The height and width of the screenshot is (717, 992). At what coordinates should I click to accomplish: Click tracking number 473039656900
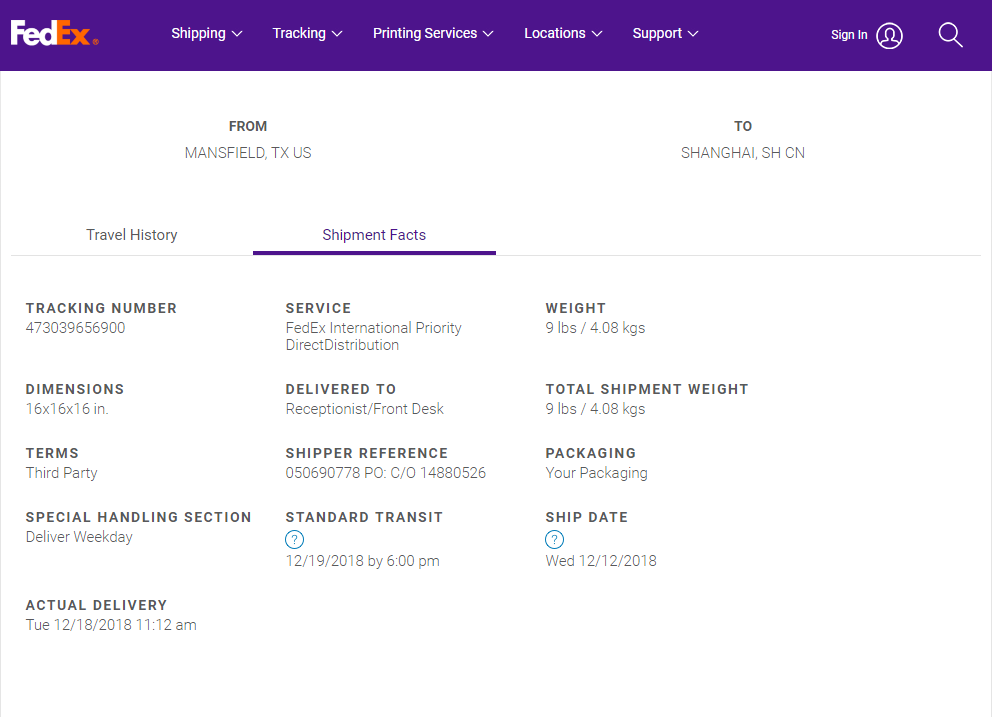pyautogui.click(x=76, y=328)
